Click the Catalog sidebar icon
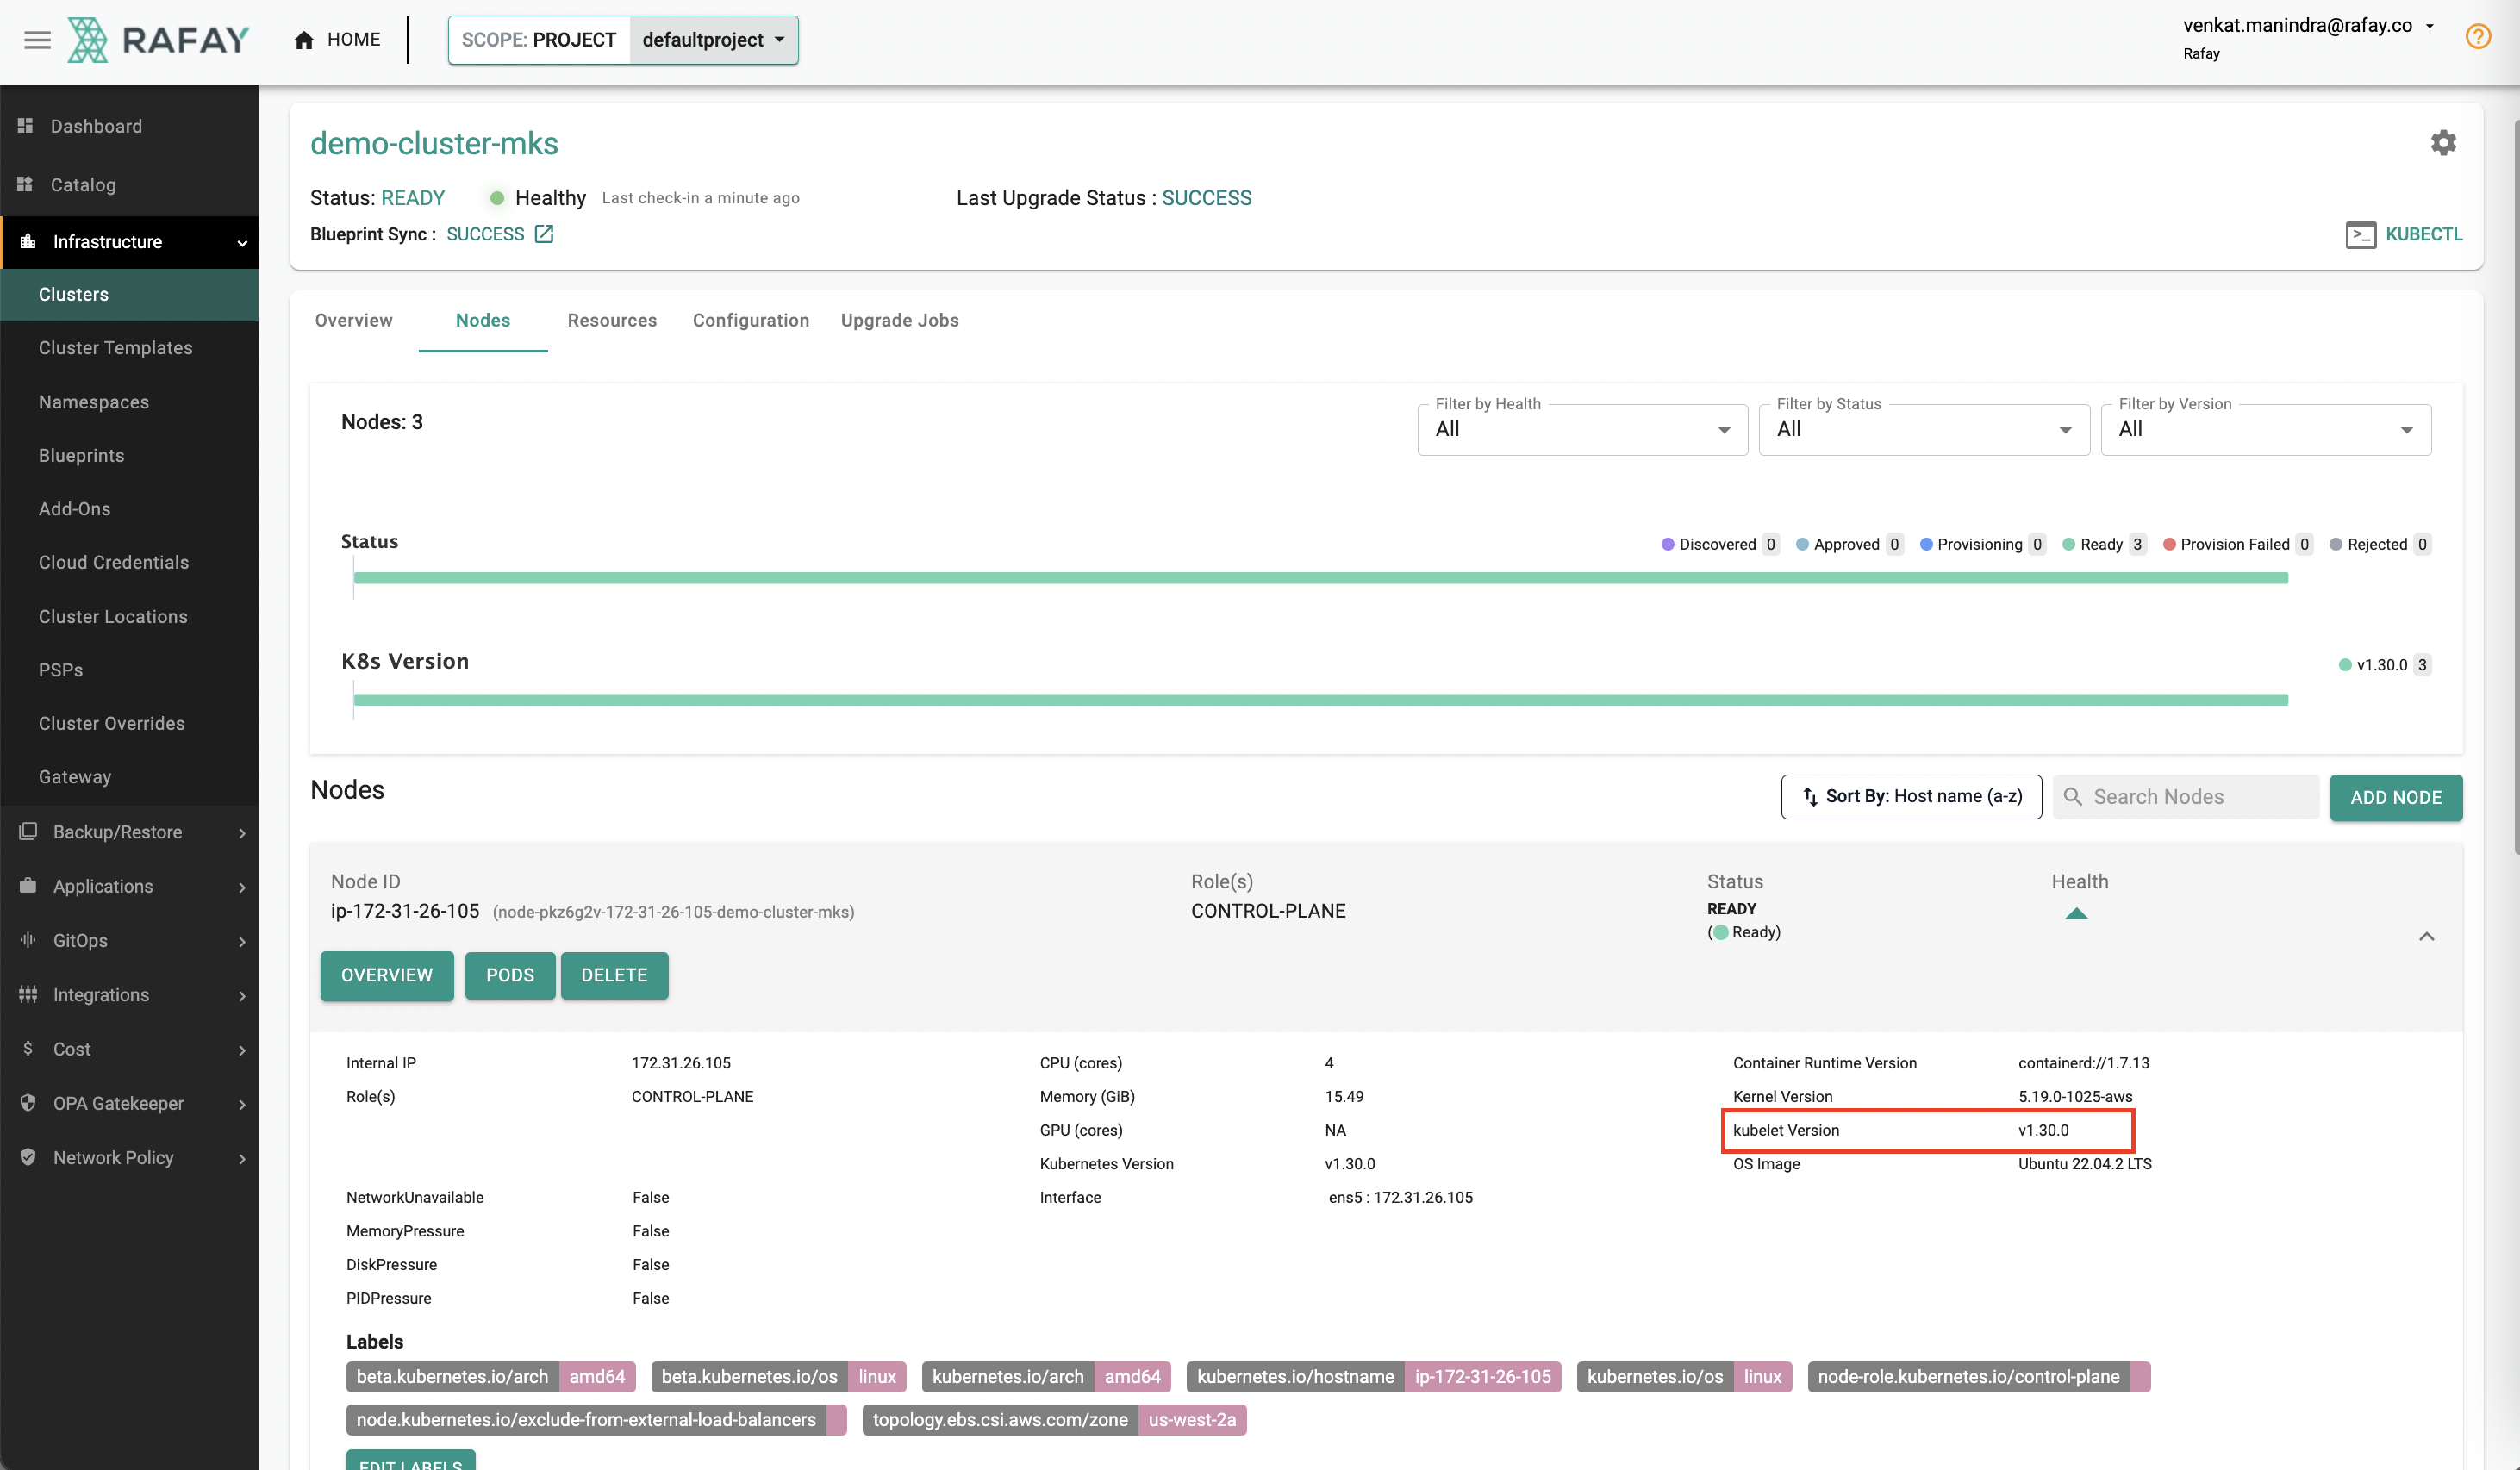The width and height of the screenshot is (2520, 1470). [x=26, y=184]
